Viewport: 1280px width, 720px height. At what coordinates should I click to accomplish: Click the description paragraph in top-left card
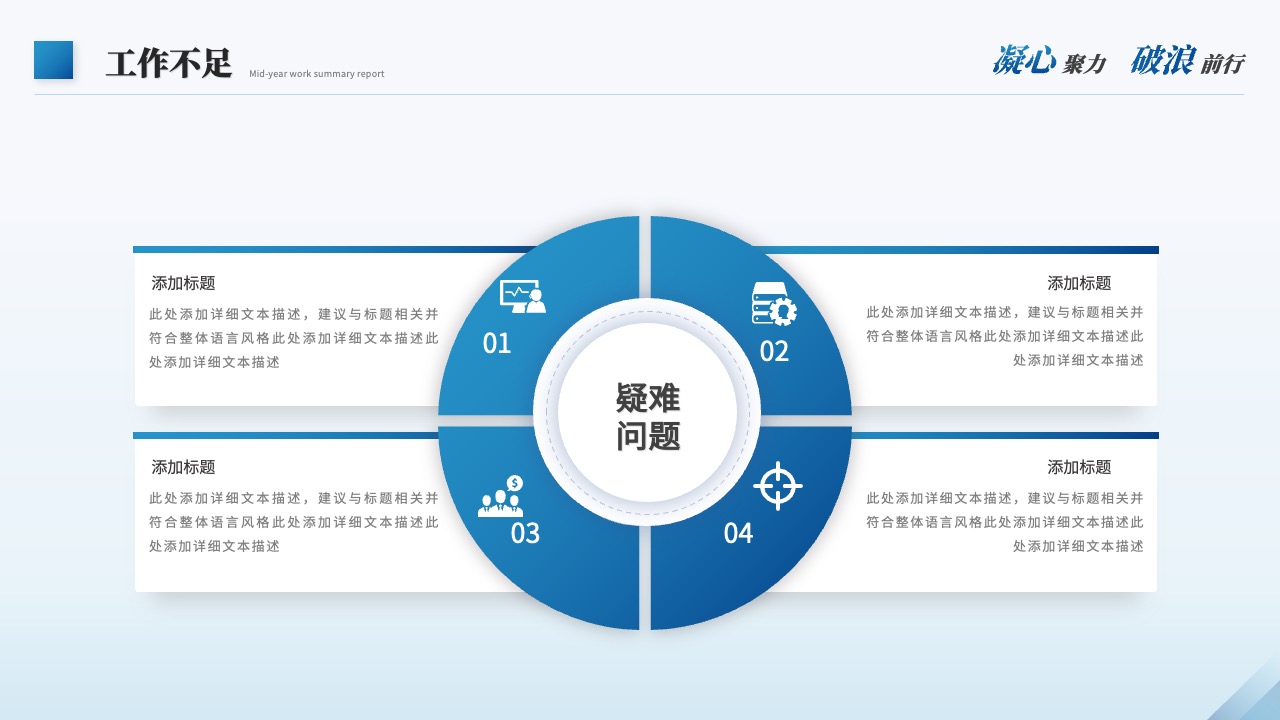pyautogui.click(x=294, y=337)
